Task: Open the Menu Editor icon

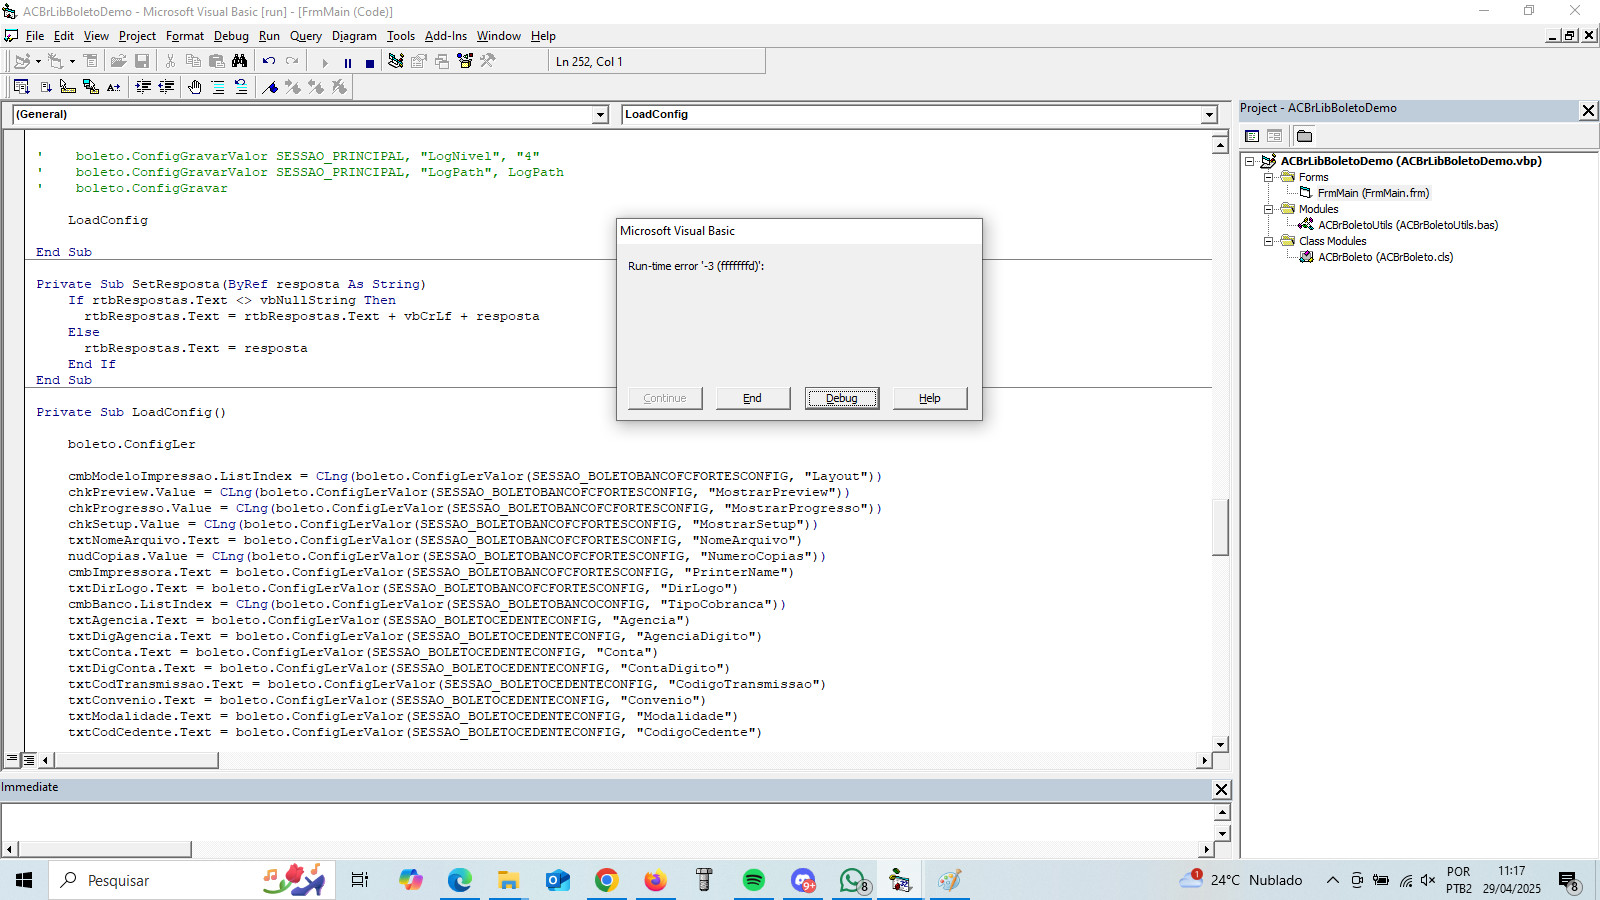Action: 90,61
